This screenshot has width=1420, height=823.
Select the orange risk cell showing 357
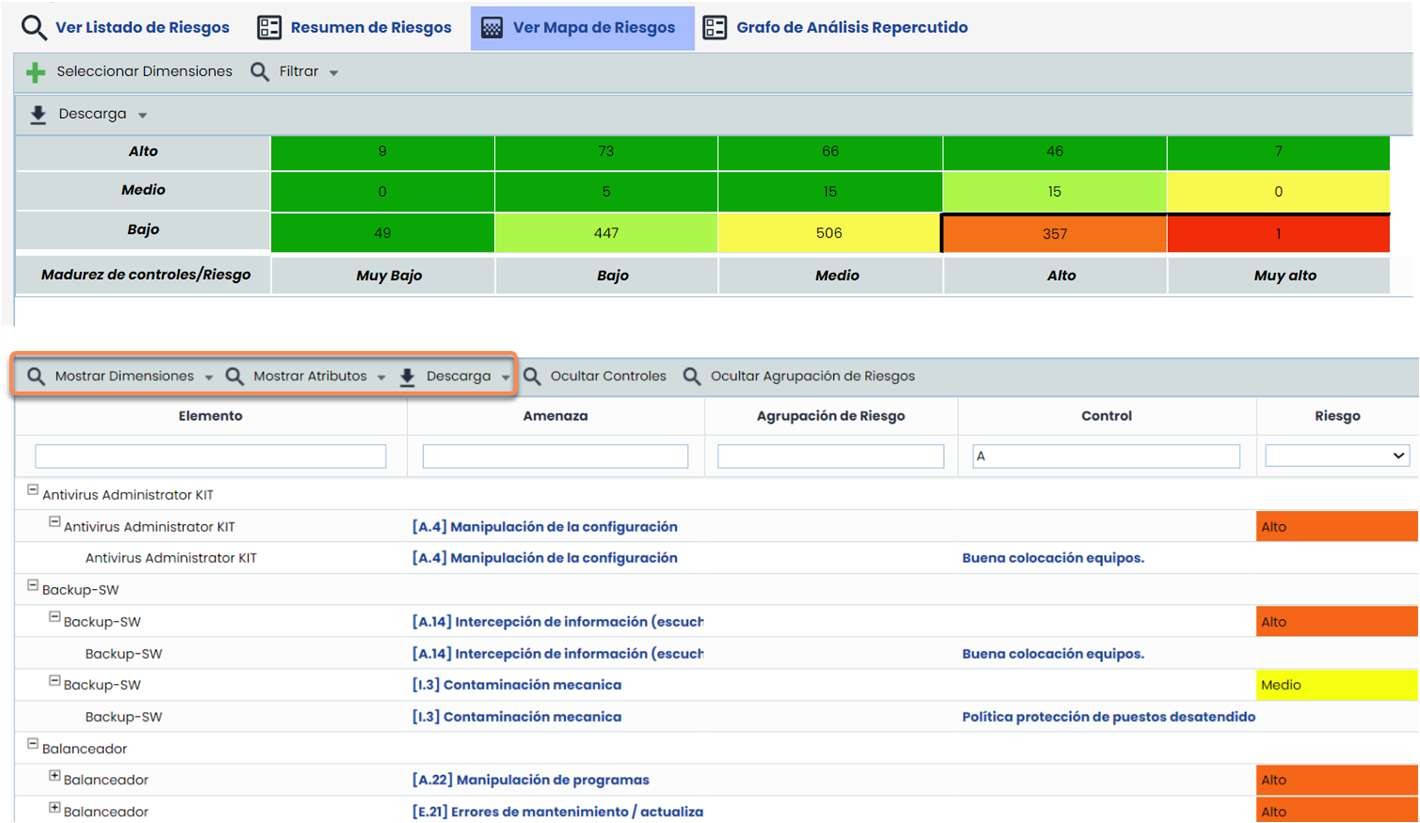1054,234
